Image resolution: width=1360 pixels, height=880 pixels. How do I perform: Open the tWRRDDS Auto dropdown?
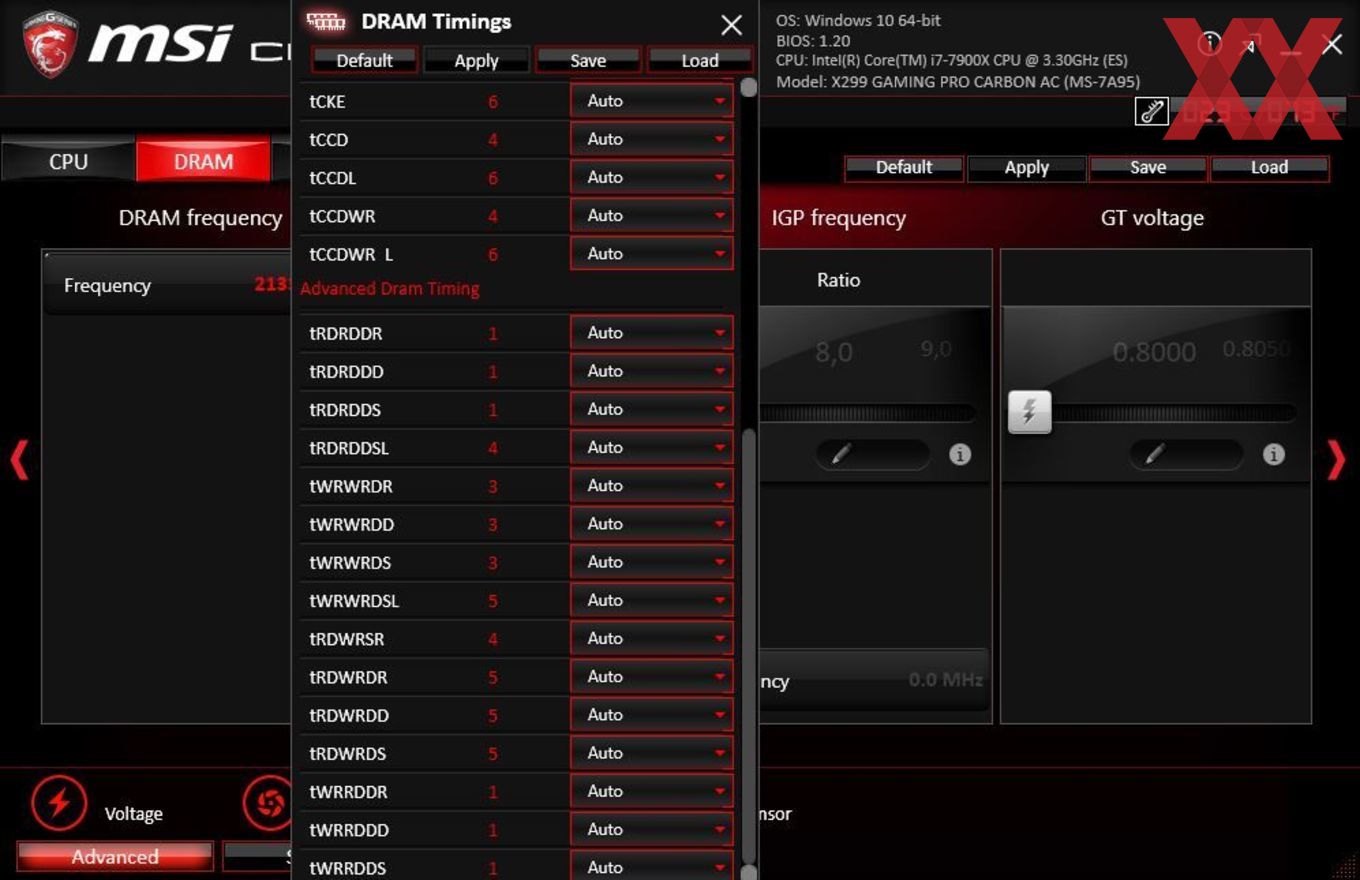[652, 866]
